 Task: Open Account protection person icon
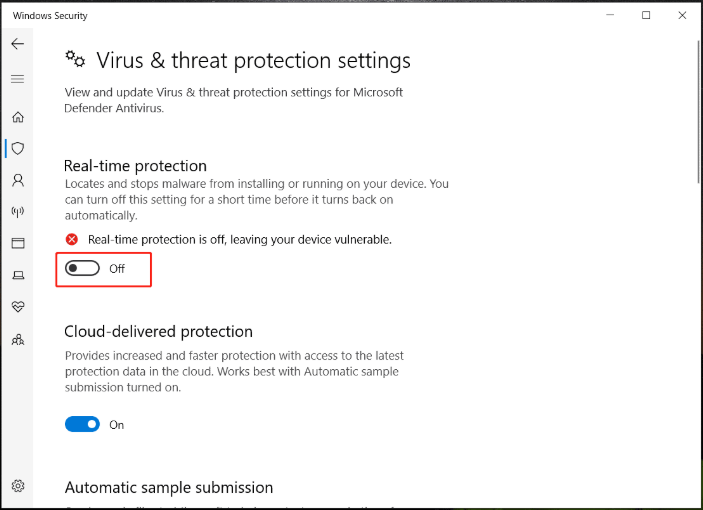pyautogui.click(x=18, y=180)
